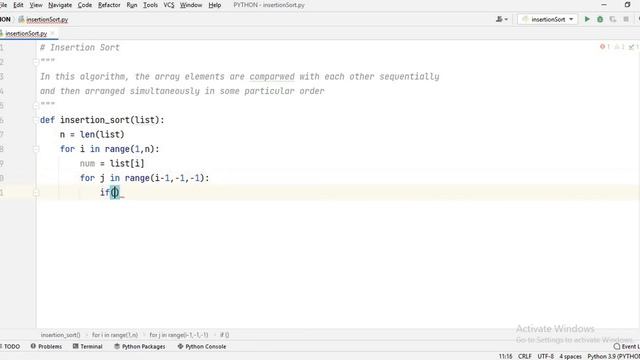Click insertion_sort() breadcrumb
640x360 pixels.
(x=60, y=335)
